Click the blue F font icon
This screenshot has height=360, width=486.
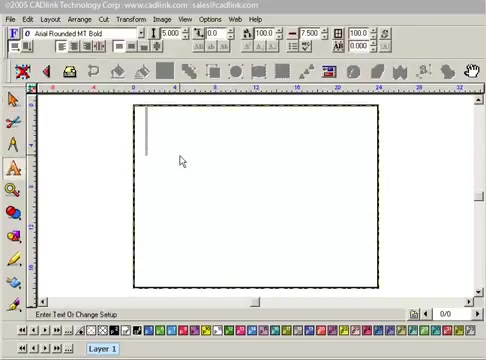click(14, 33)
